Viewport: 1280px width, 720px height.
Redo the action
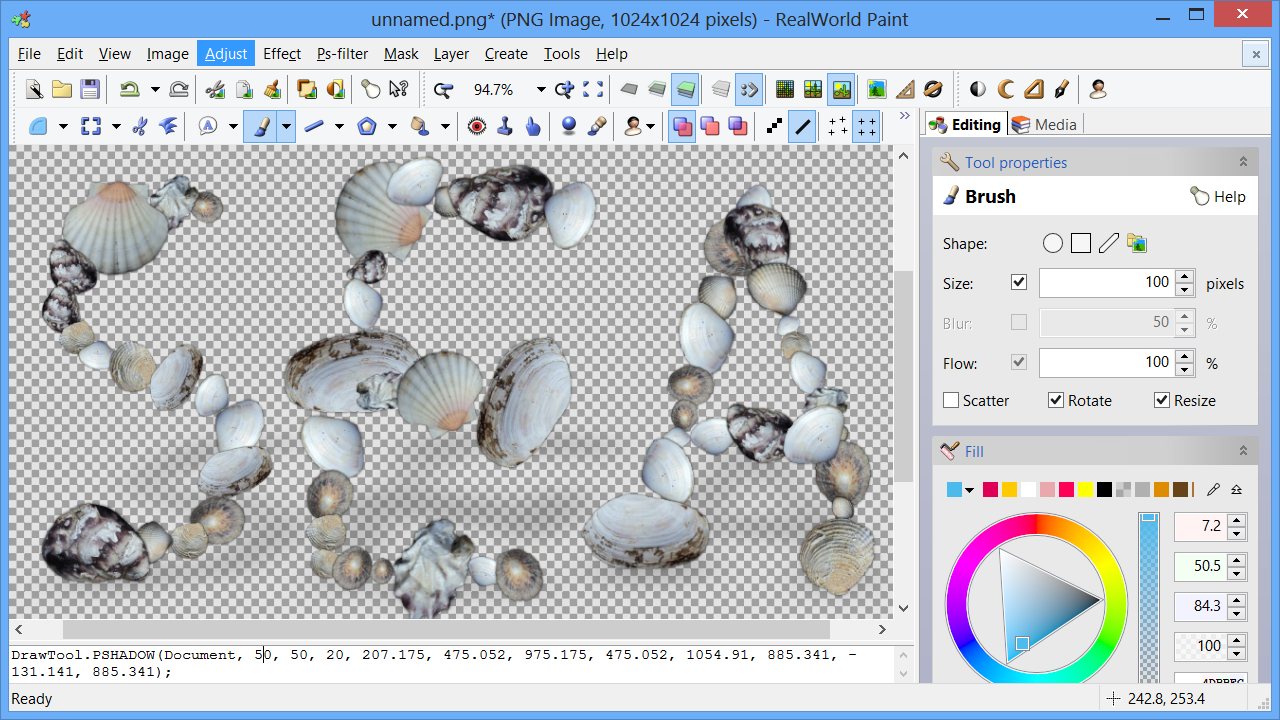click(179, 89)
